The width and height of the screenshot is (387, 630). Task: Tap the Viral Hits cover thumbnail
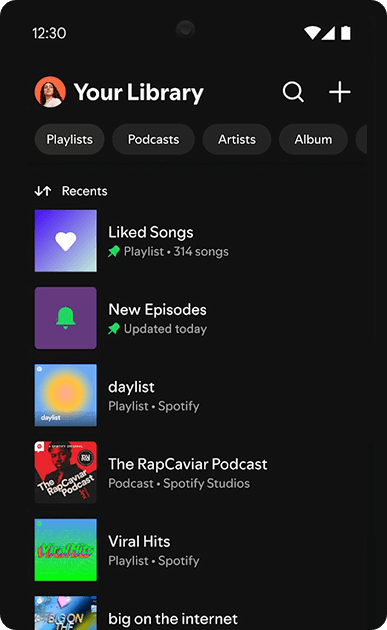pyautogui.click(x=66, y=550)
